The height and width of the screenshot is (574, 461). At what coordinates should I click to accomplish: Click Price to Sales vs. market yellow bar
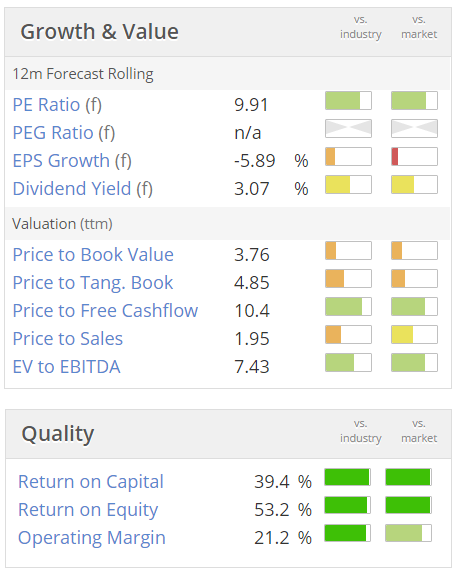(414, 335)
